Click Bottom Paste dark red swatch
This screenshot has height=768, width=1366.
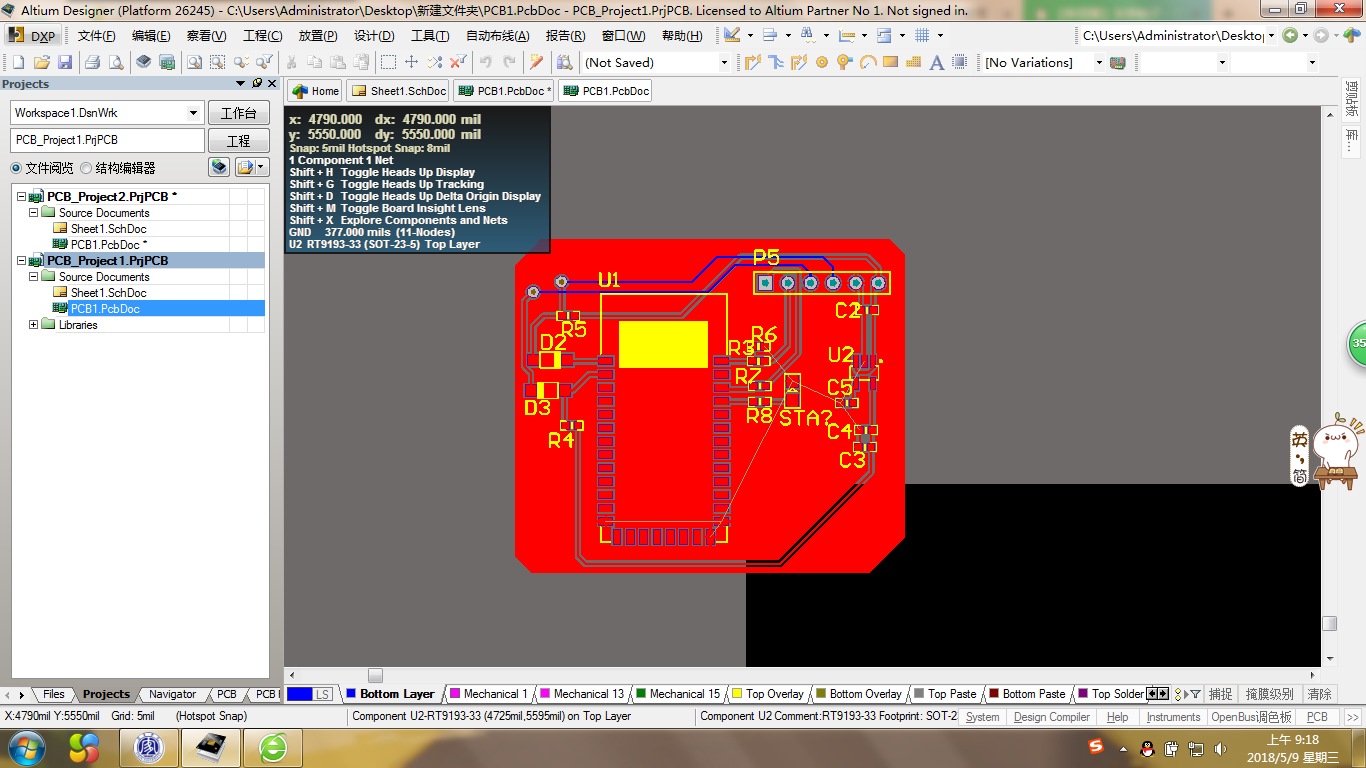tap(994, 694)
